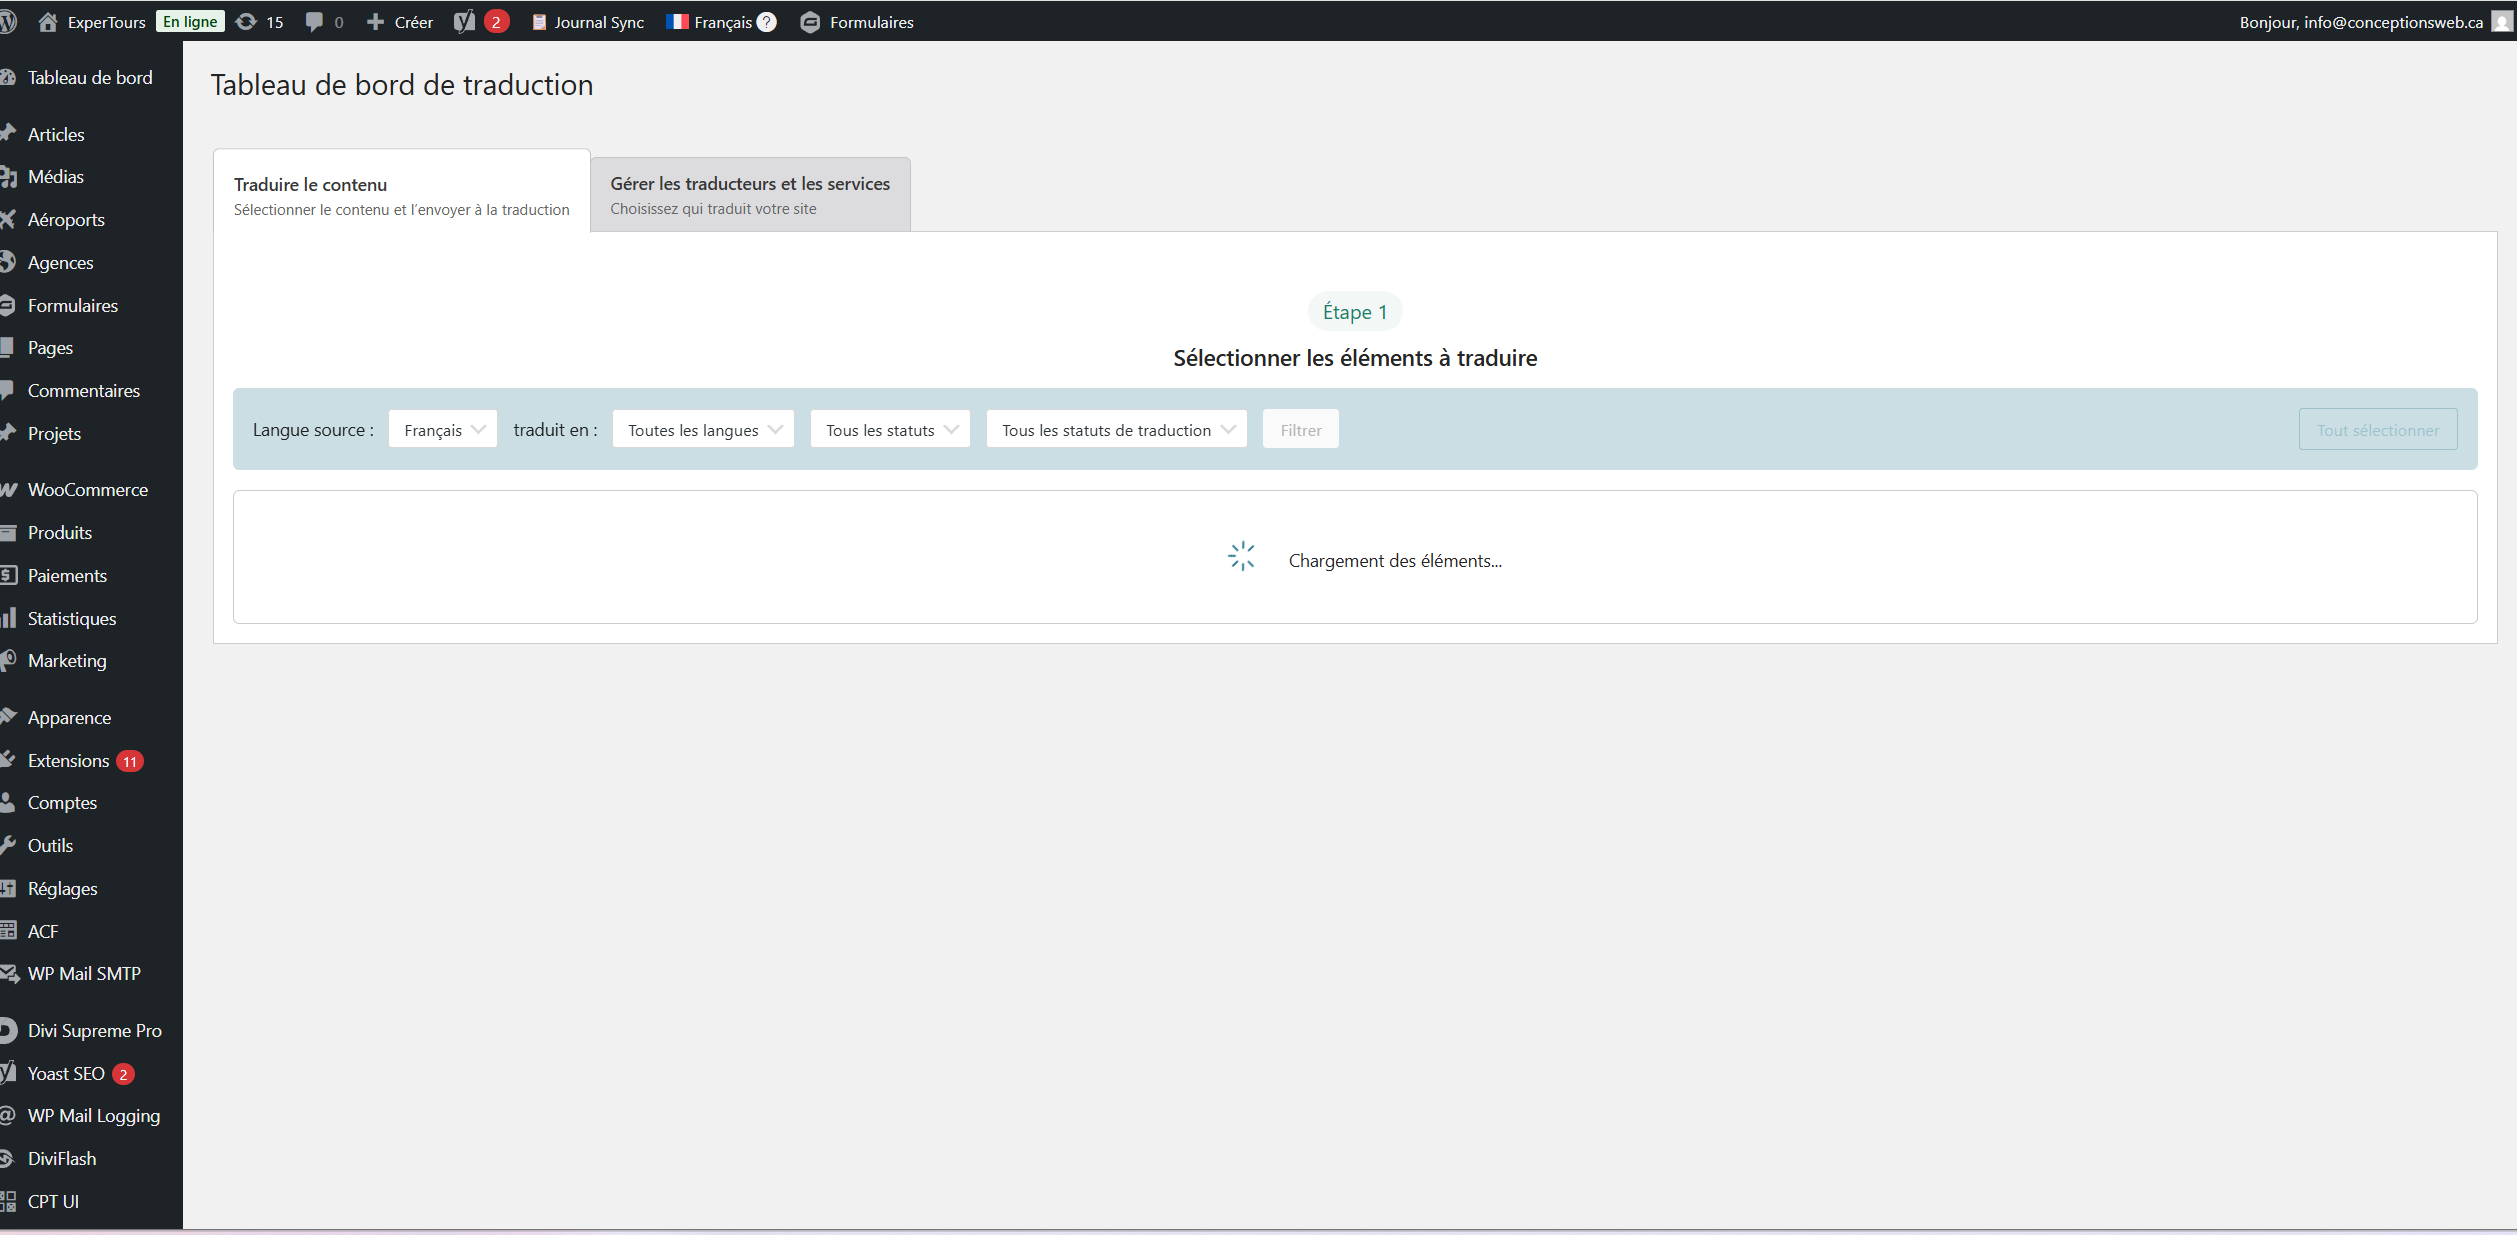This screenshot has height=1235, width=2517.
Task: Open WooCommerce in the sidebar menu
Action: coord(88,490)
